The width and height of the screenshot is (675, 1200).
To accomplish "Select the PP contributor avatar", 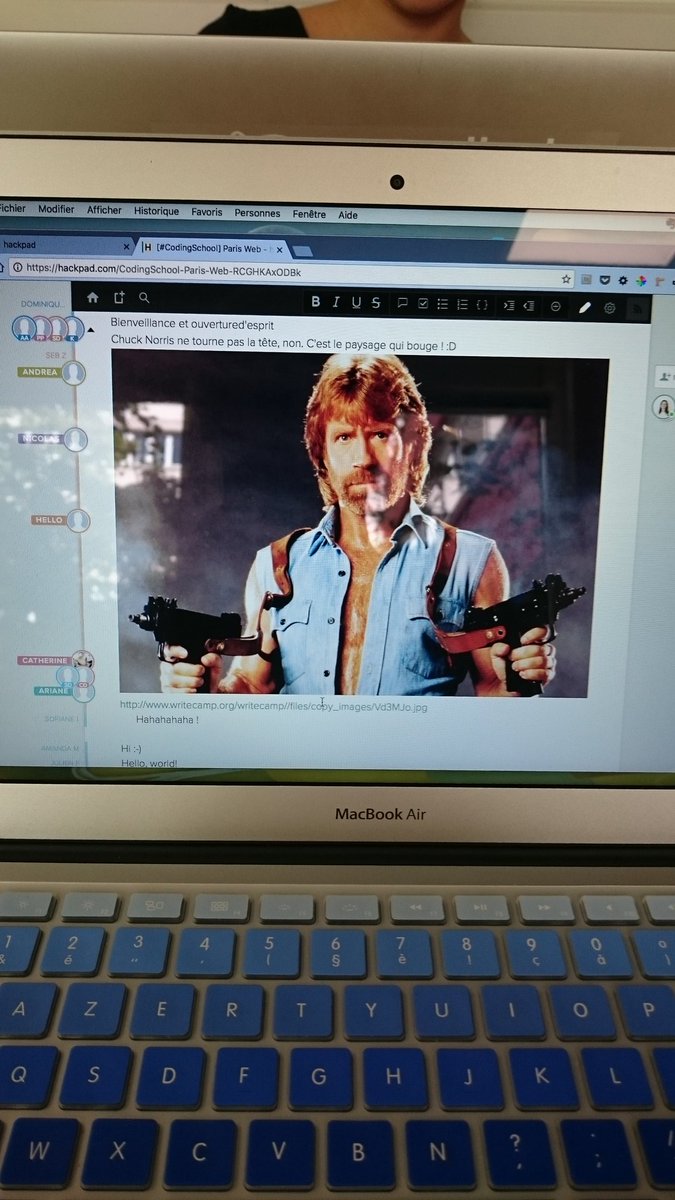I will point(42,329).
